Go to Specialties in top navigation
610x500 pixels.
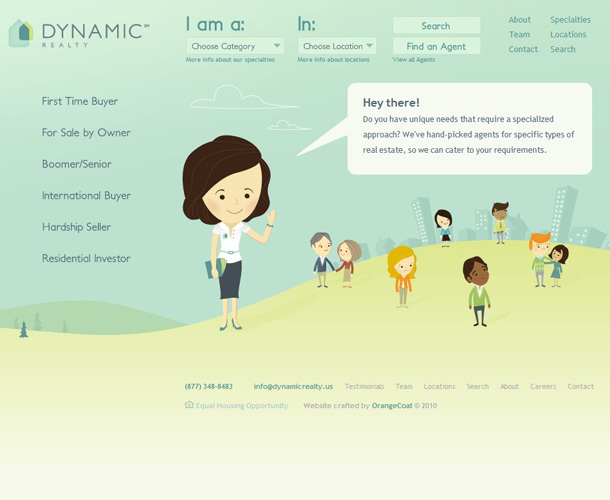[x=570, y=20]
